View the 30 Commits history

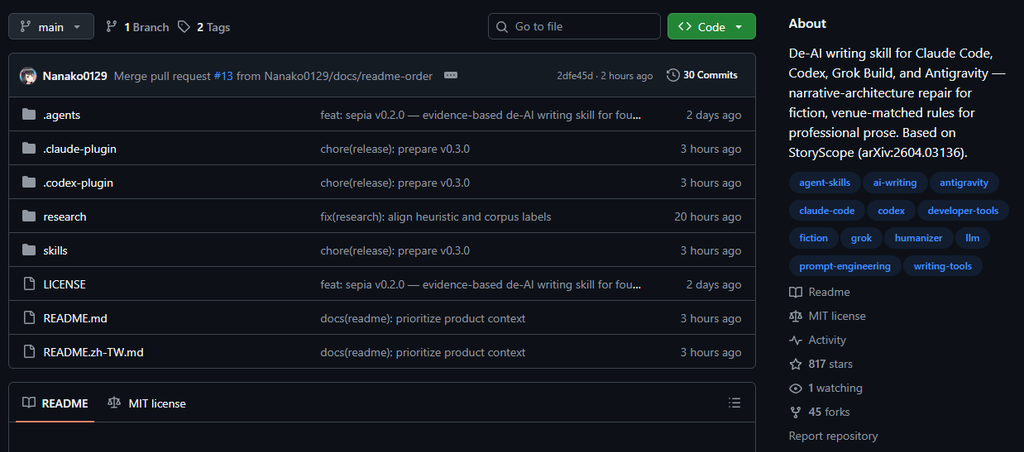coord(702,75)
